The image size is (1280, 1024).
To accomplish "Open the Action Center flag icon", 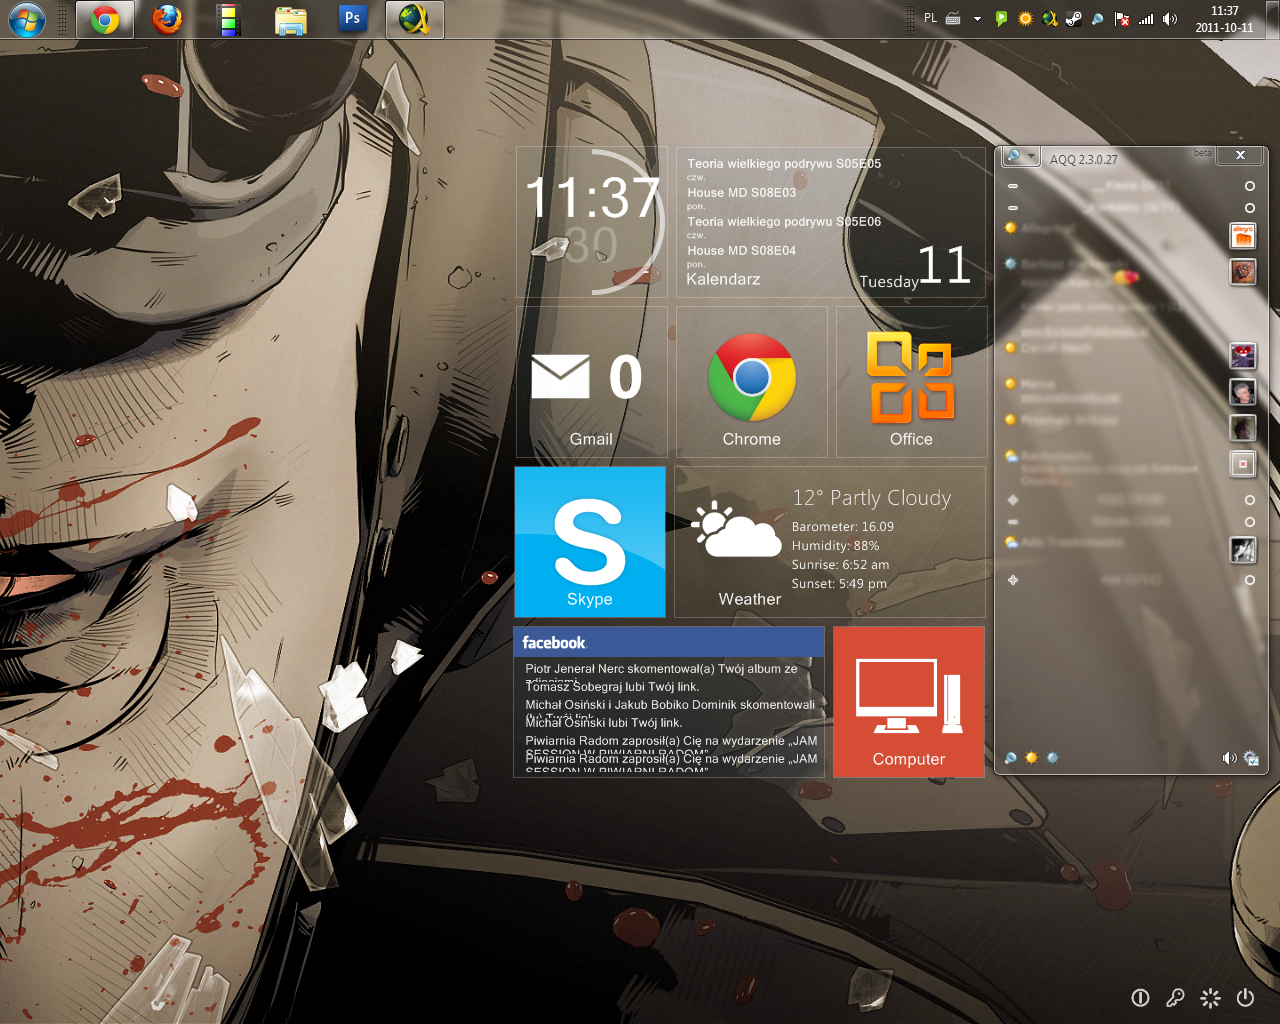I will [x=1122, y=19].
